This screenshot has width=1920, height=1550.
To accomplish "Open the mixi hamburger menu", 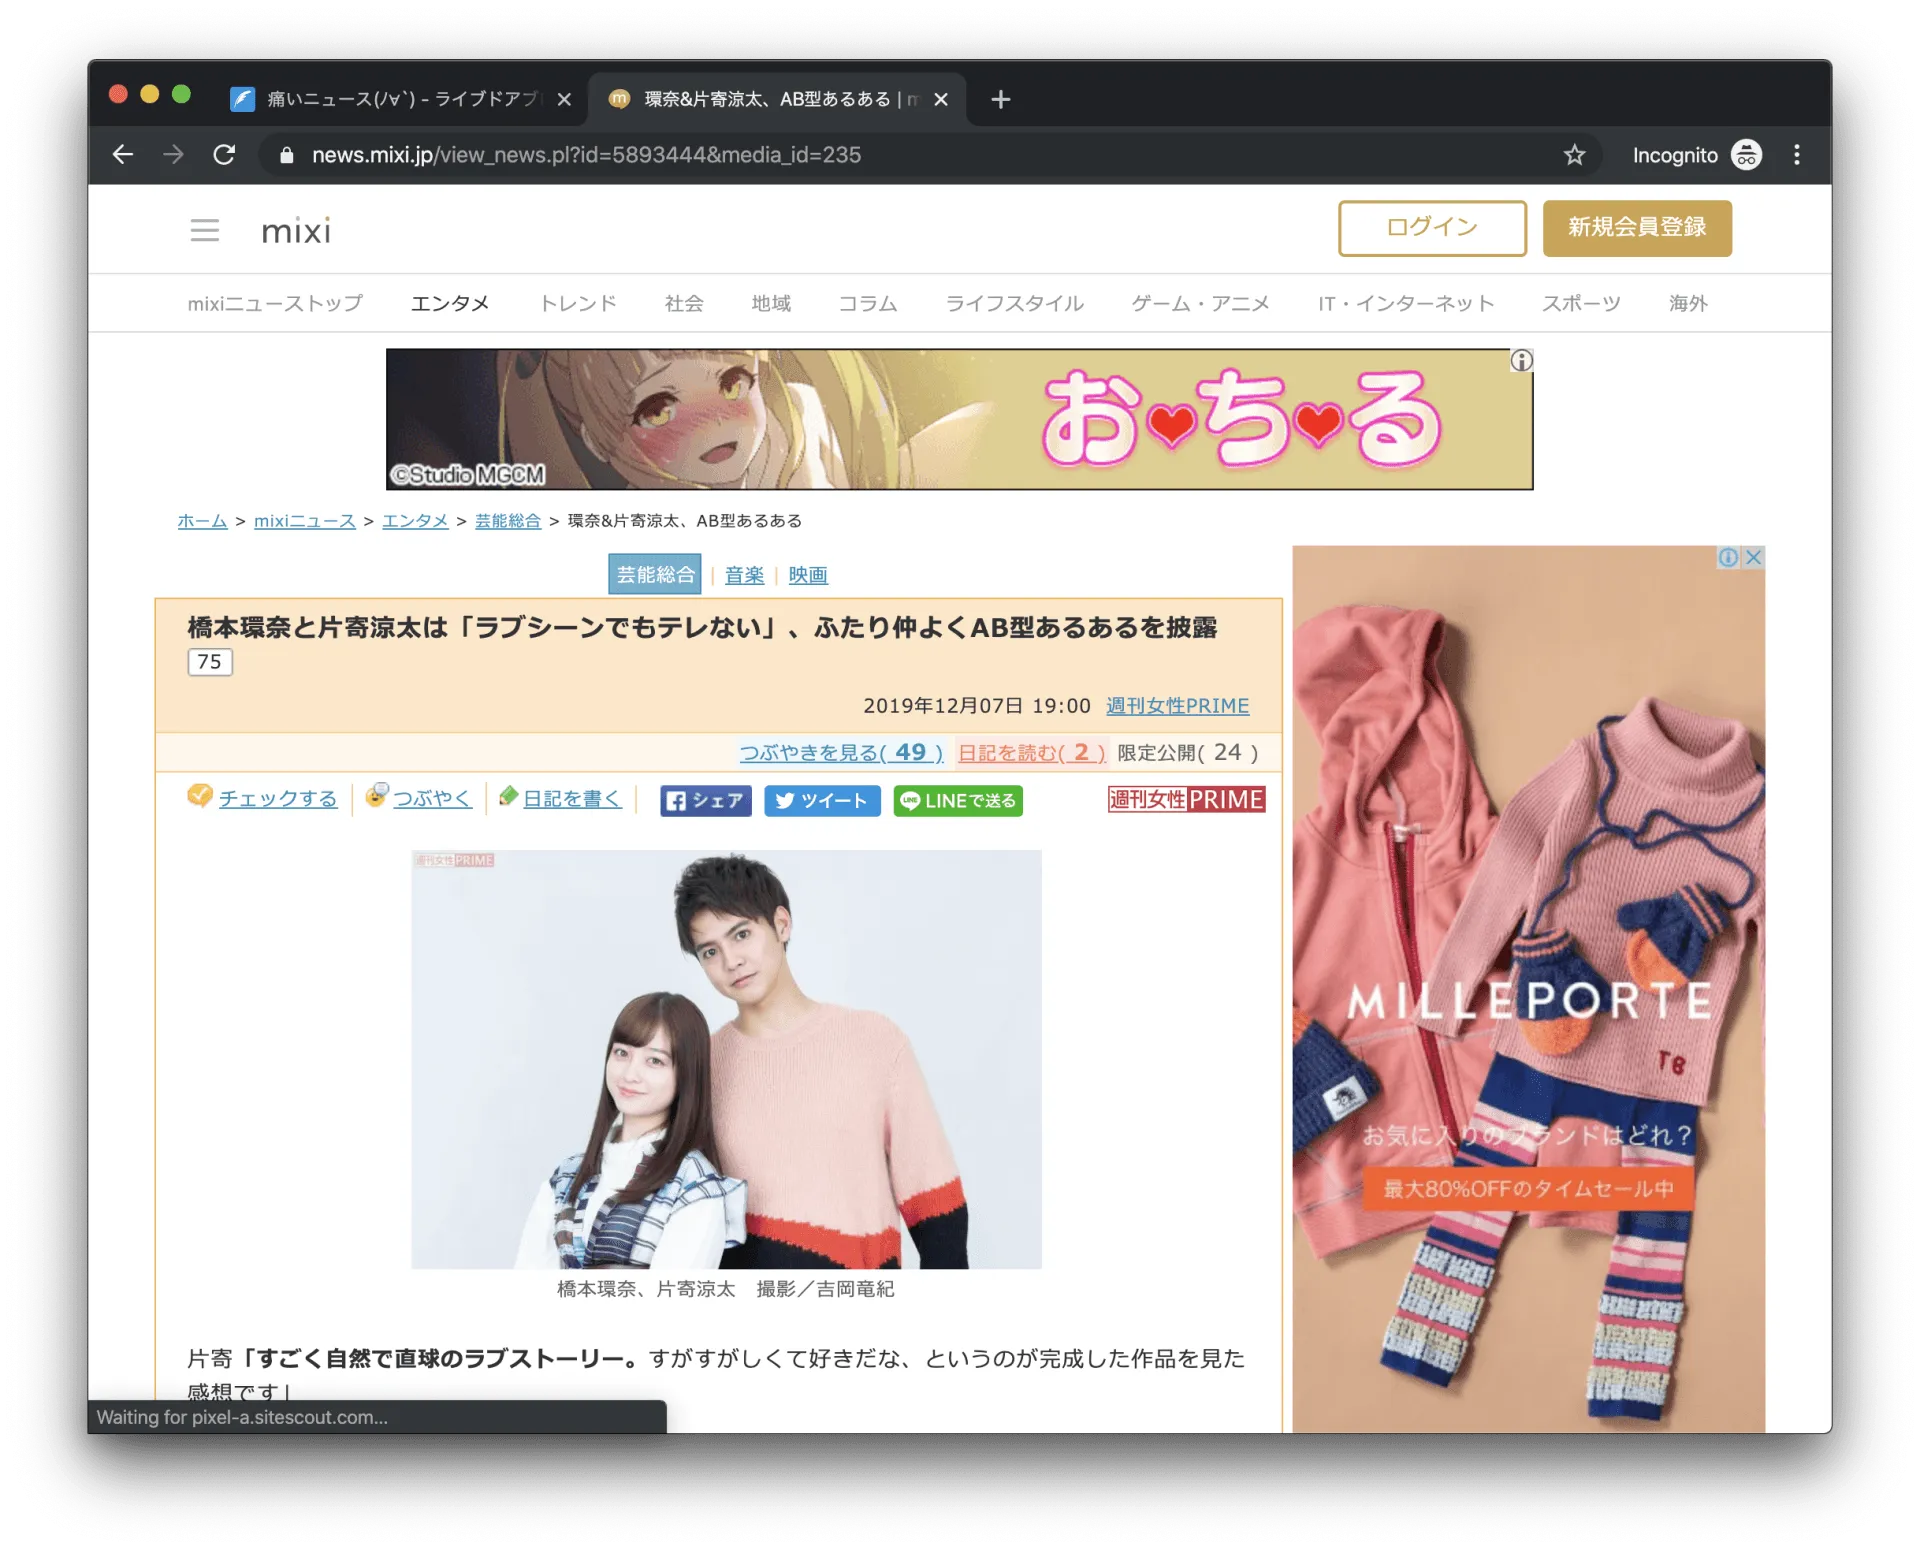I will tap(204, 231).
